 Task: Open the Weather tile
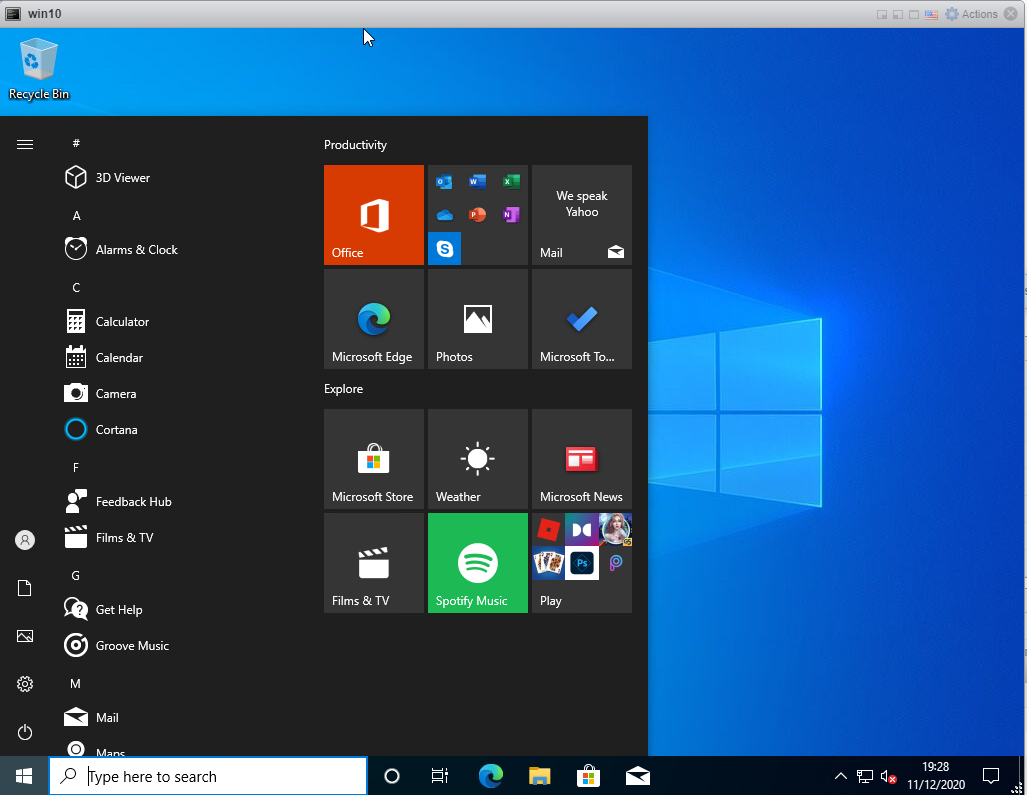click(x=477, y=459)
